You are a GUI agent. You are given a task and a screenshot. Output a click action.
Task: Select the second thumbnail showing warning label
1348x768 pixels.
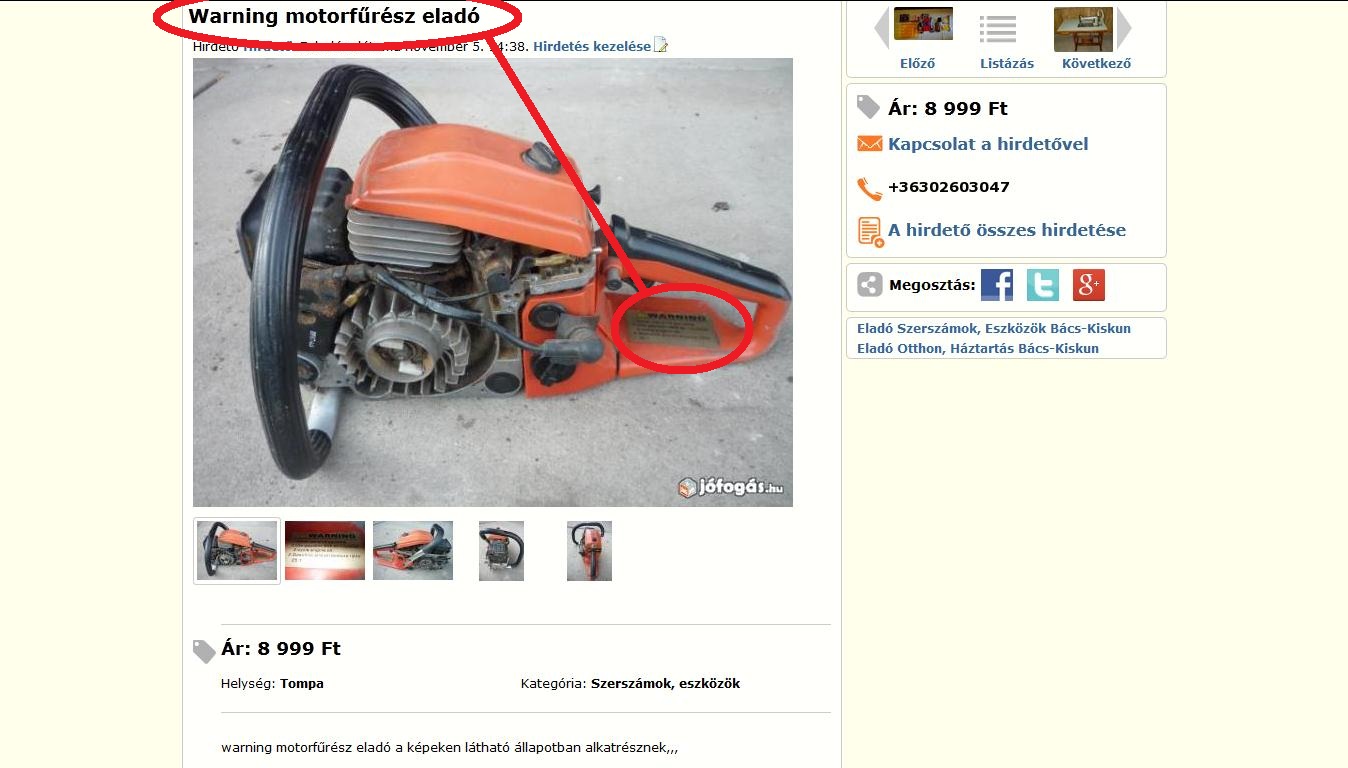tap(325, 550)
